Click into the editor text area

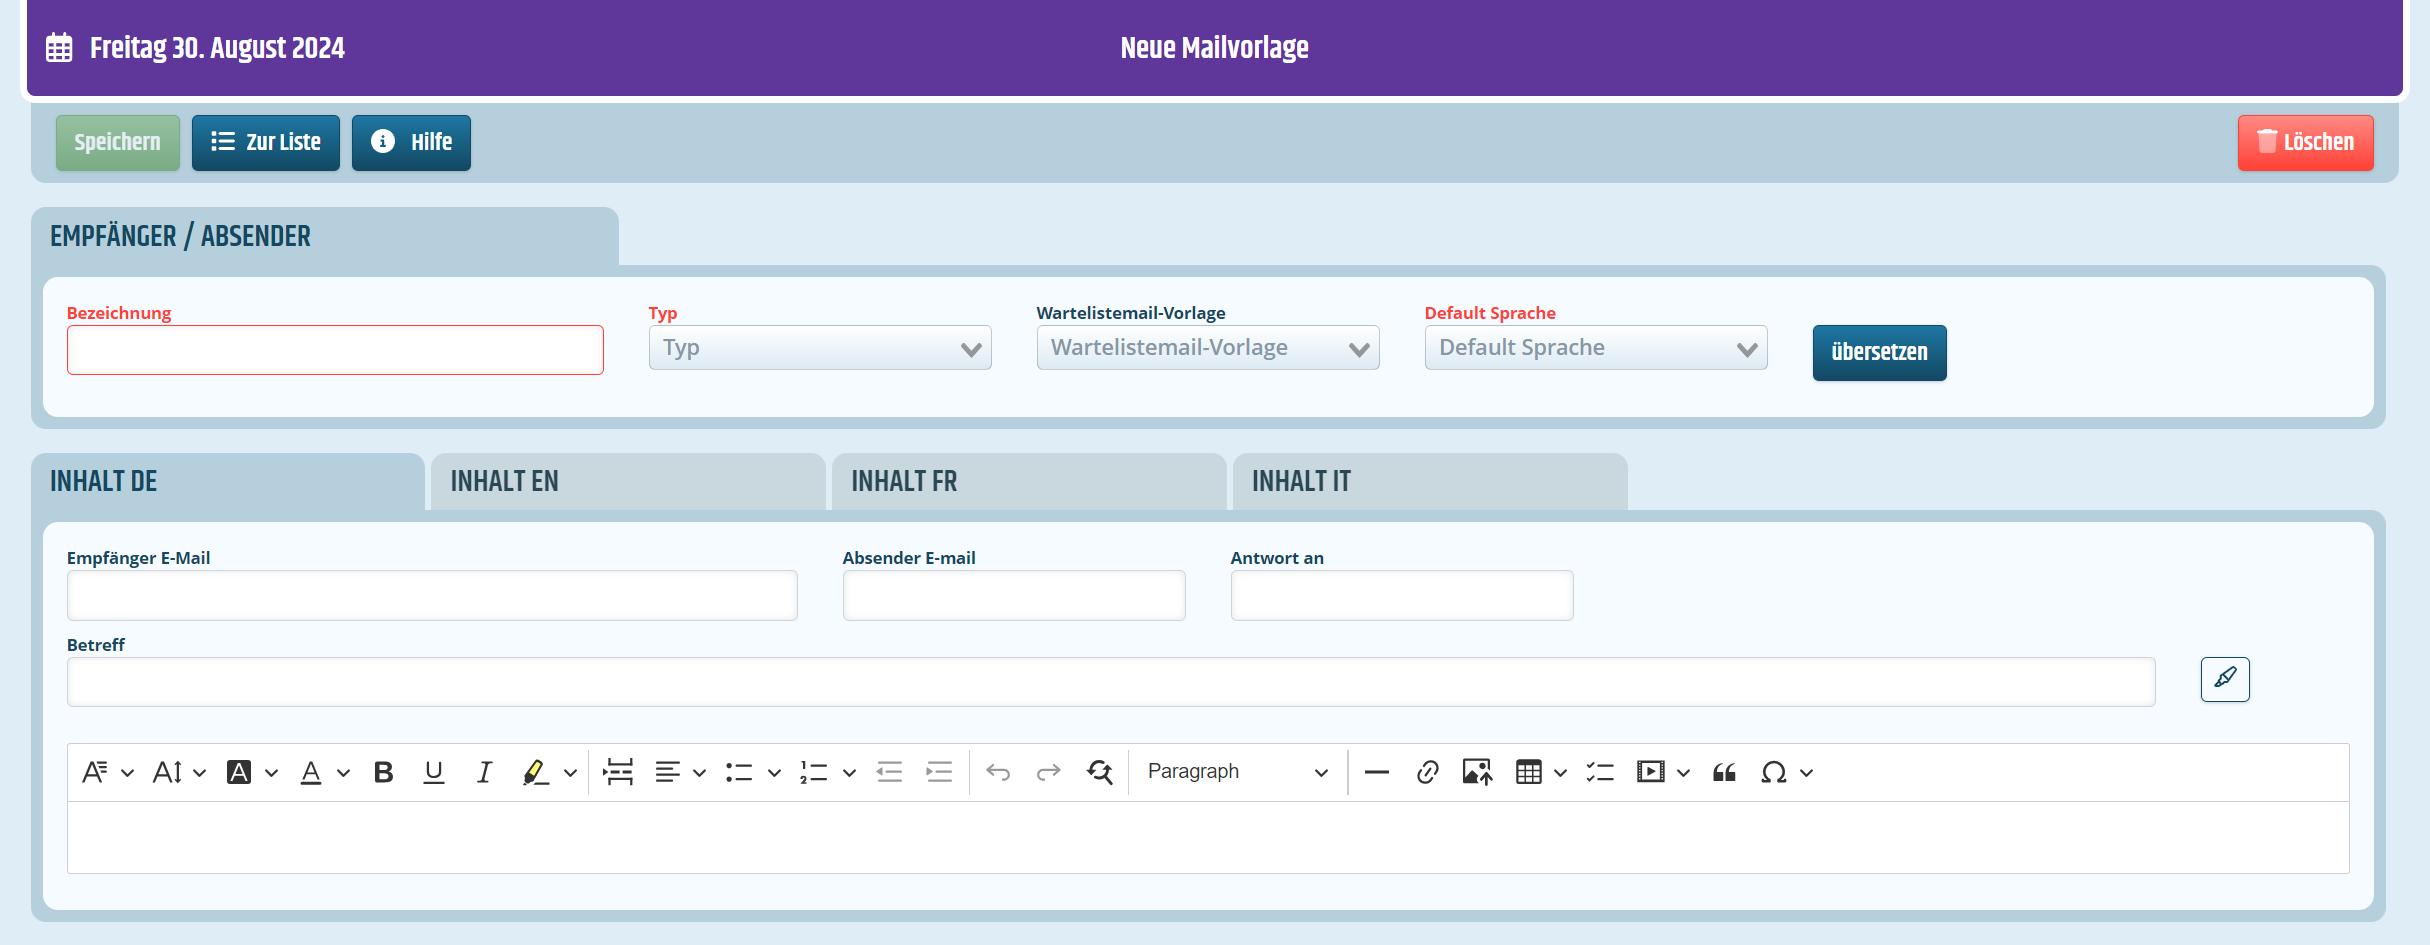[1208, 837]
